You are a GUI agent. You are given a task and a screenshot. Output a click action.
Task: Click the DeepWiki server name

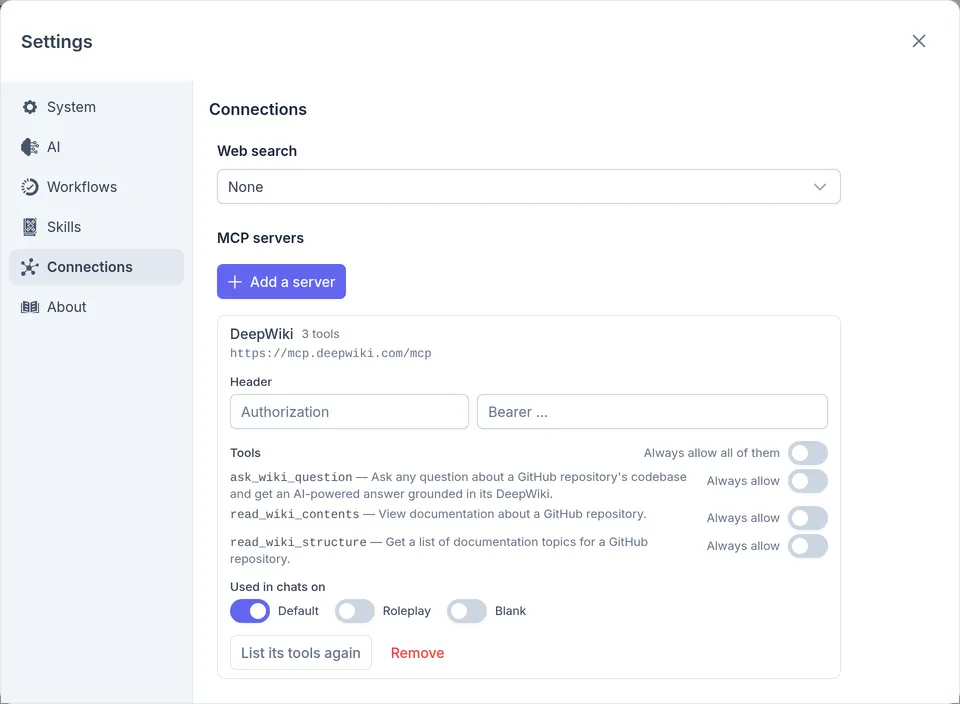point(261,334)
